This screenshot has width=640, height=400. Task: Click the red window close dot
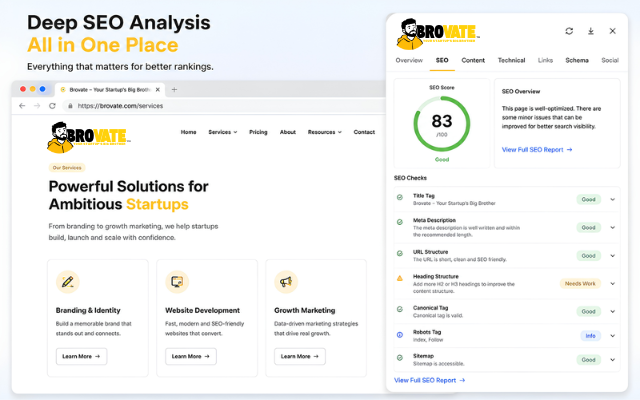(23, 89)
